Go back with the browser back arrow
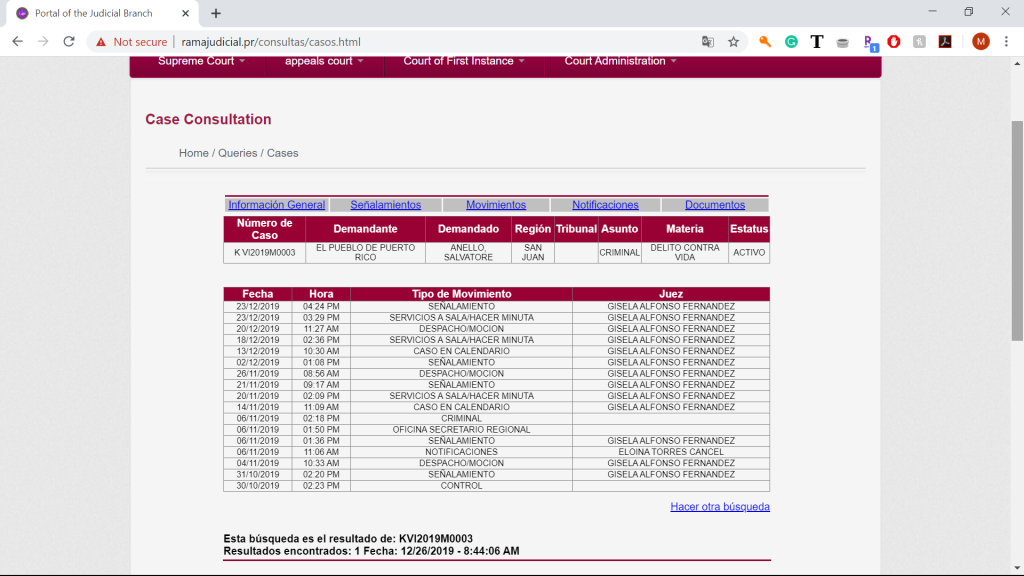Viewport: 1024px width, 576px height. (x=17, y=42)
